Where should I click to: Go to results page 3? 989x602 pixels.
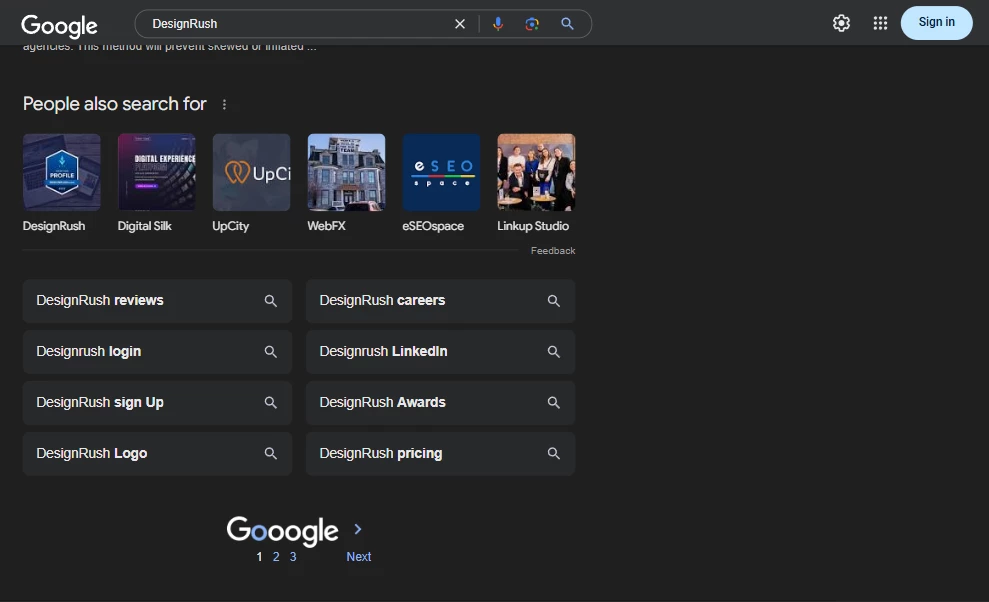pos(293,557)
